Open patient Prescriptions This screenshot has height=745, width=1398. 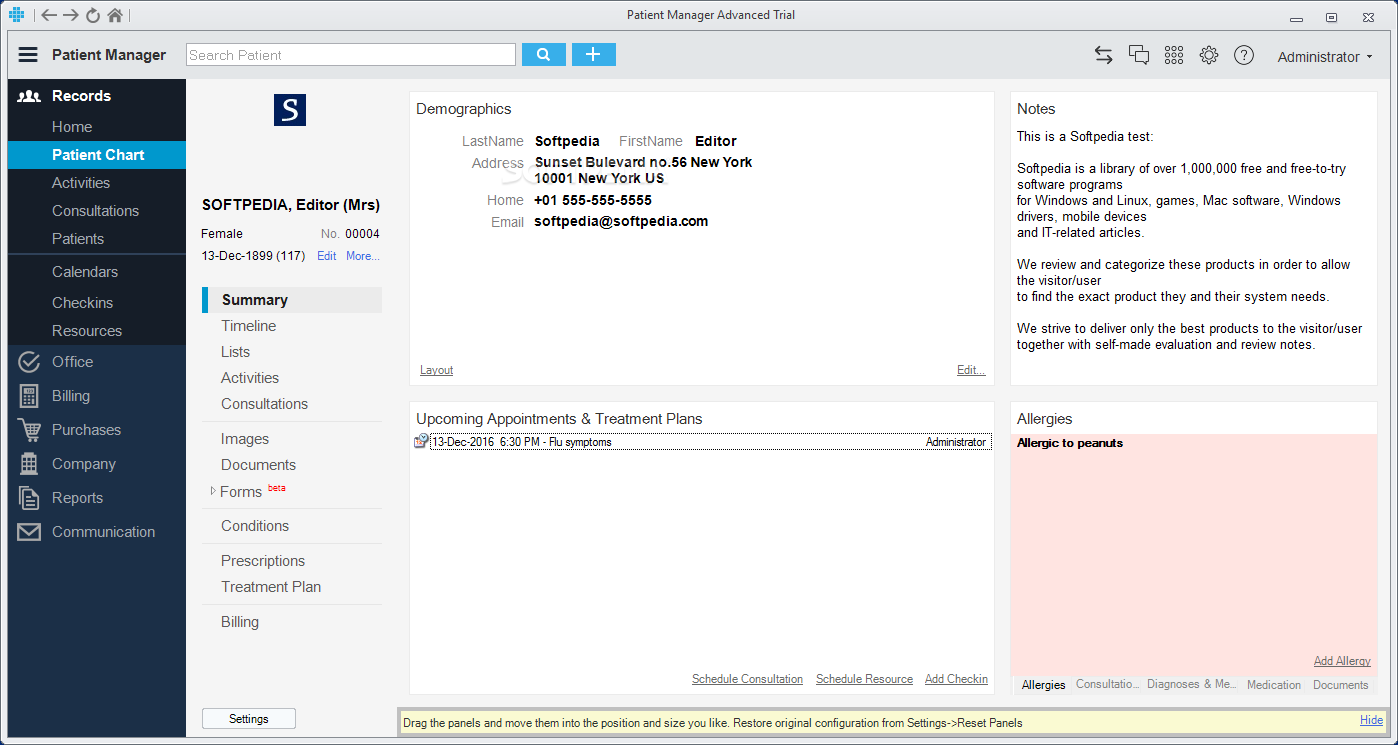(x=263, y=561)
